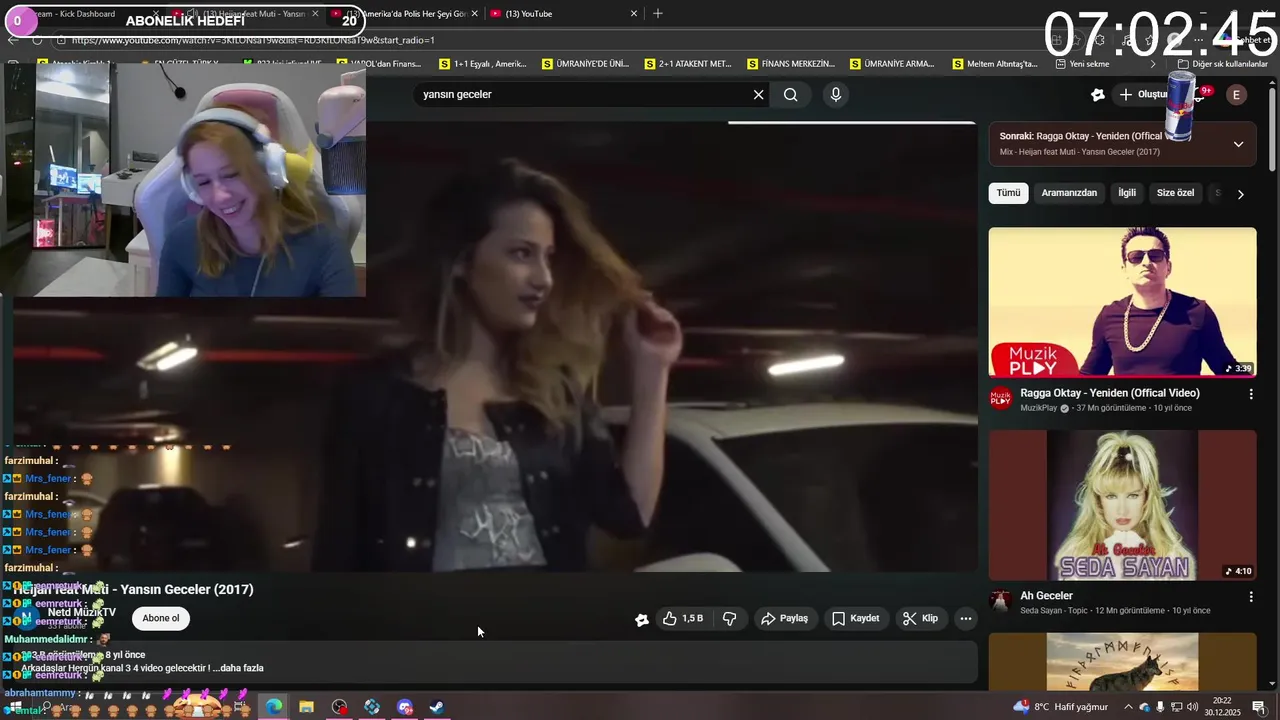The width and height of the screenshot is (1280, 720).
Task: Open the gem icon next to Oluştur
Action: 1098,95
